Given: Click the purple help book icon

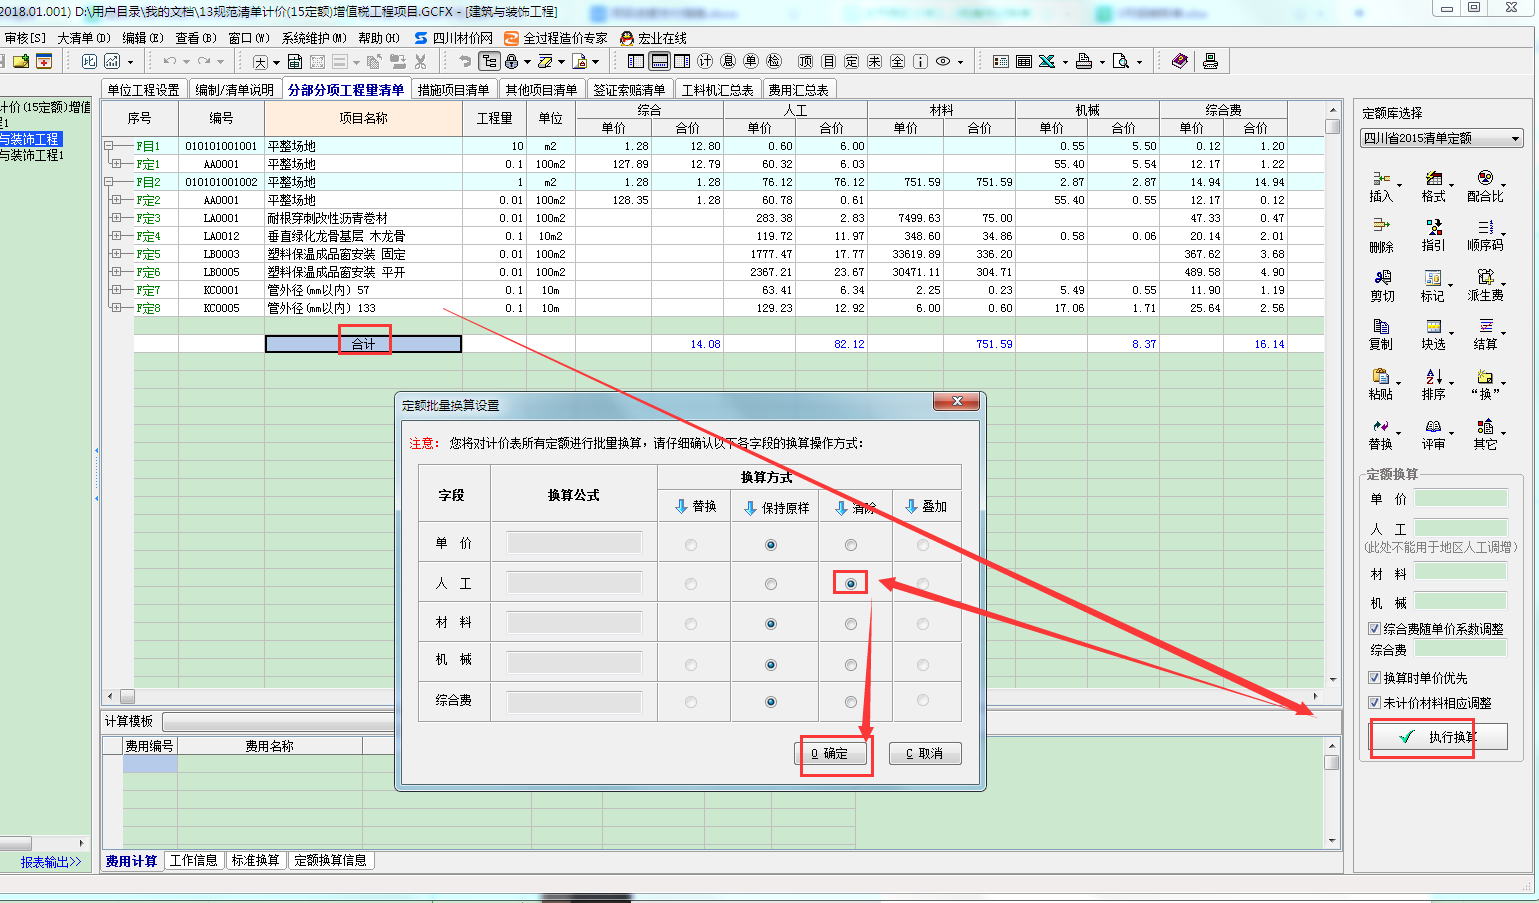Looking at the screenshot, I should pyautogui.click(x=1180, y=61).
